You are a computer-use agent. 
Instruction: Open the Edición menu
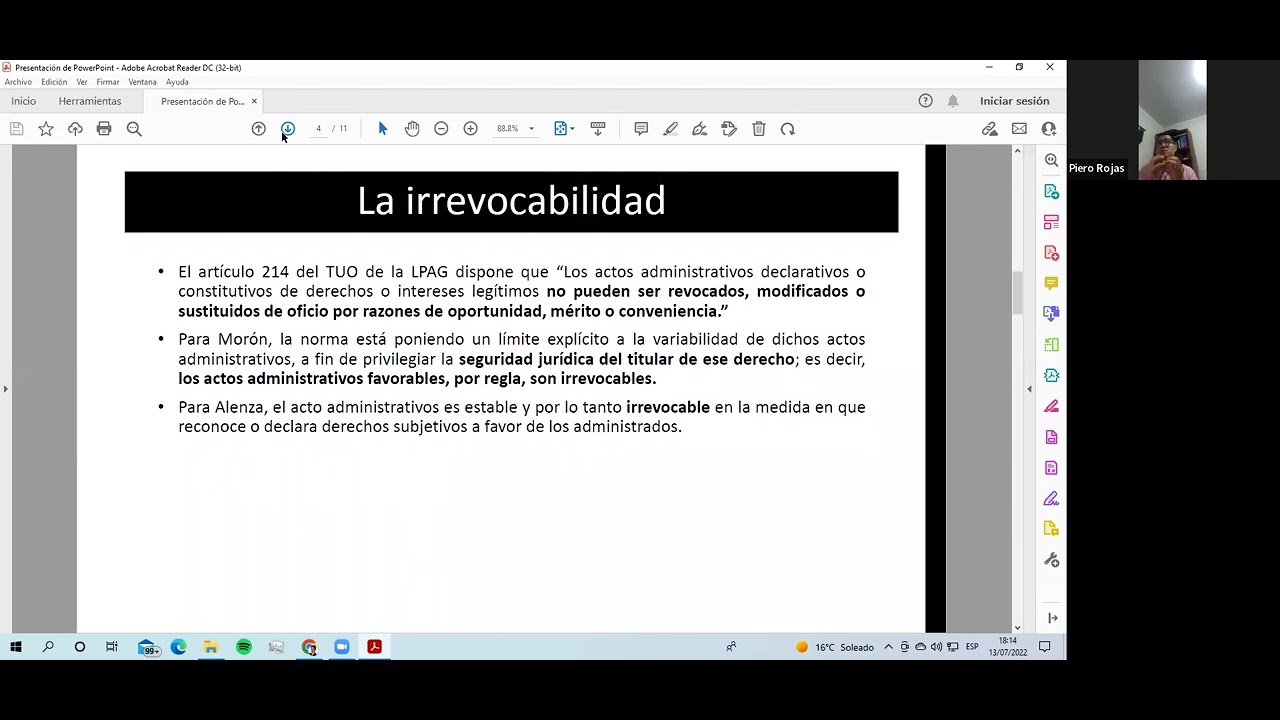pos(54,82)
